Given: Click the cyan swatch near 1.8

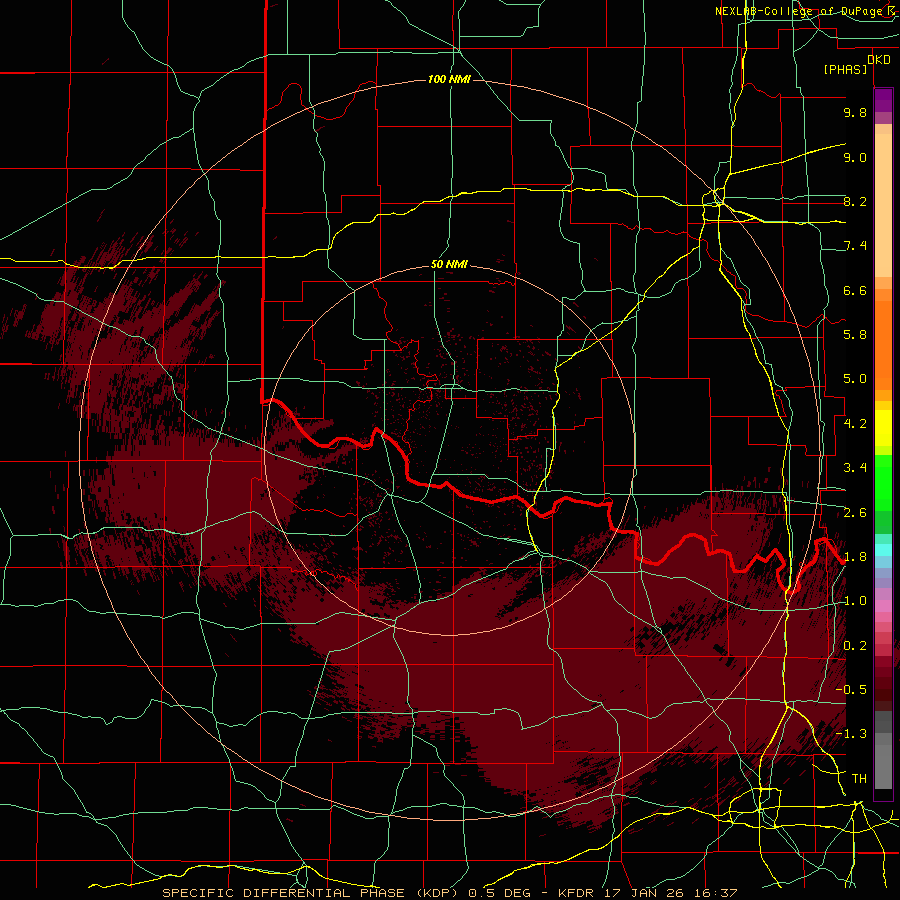Looking at the screenshot, I should 883,550.
